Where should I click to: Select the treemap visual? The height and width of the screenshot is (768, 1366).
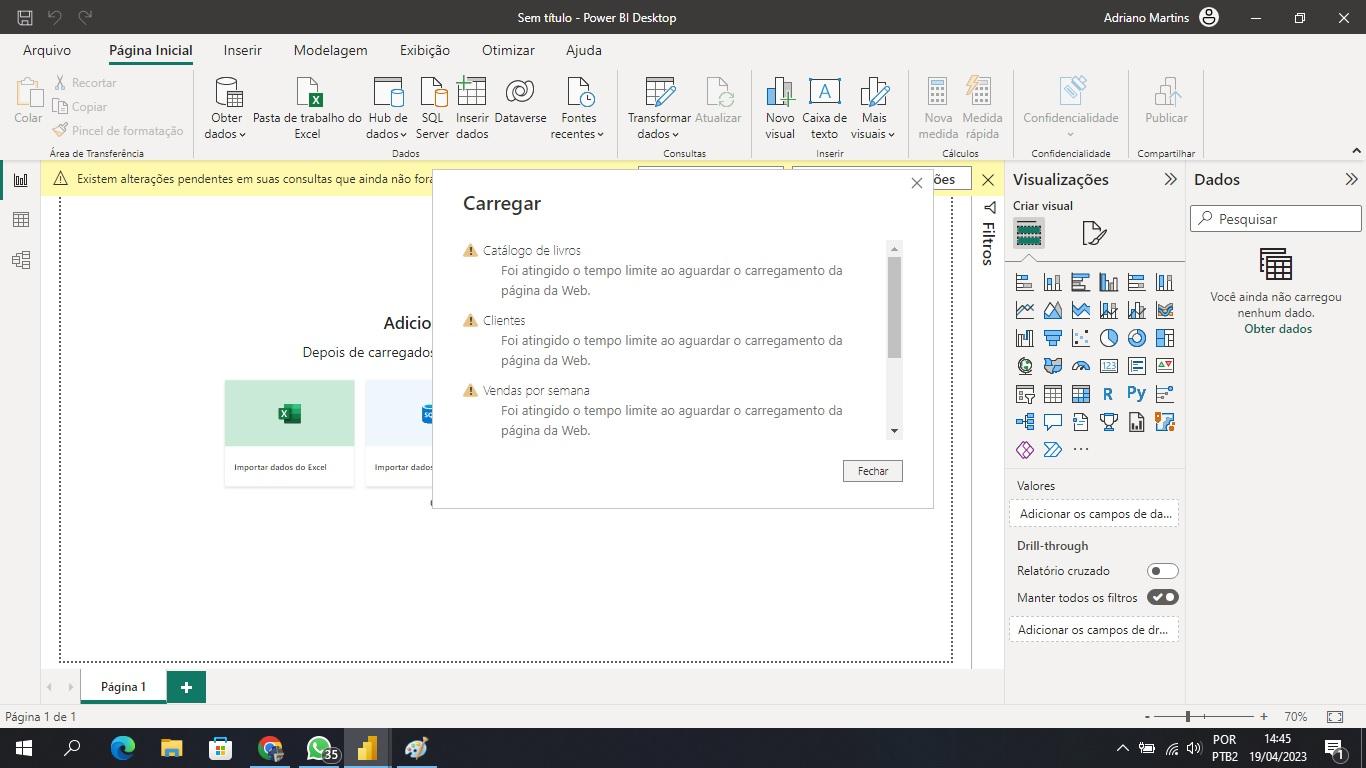pyautogui.click(x=1165, y=338)
